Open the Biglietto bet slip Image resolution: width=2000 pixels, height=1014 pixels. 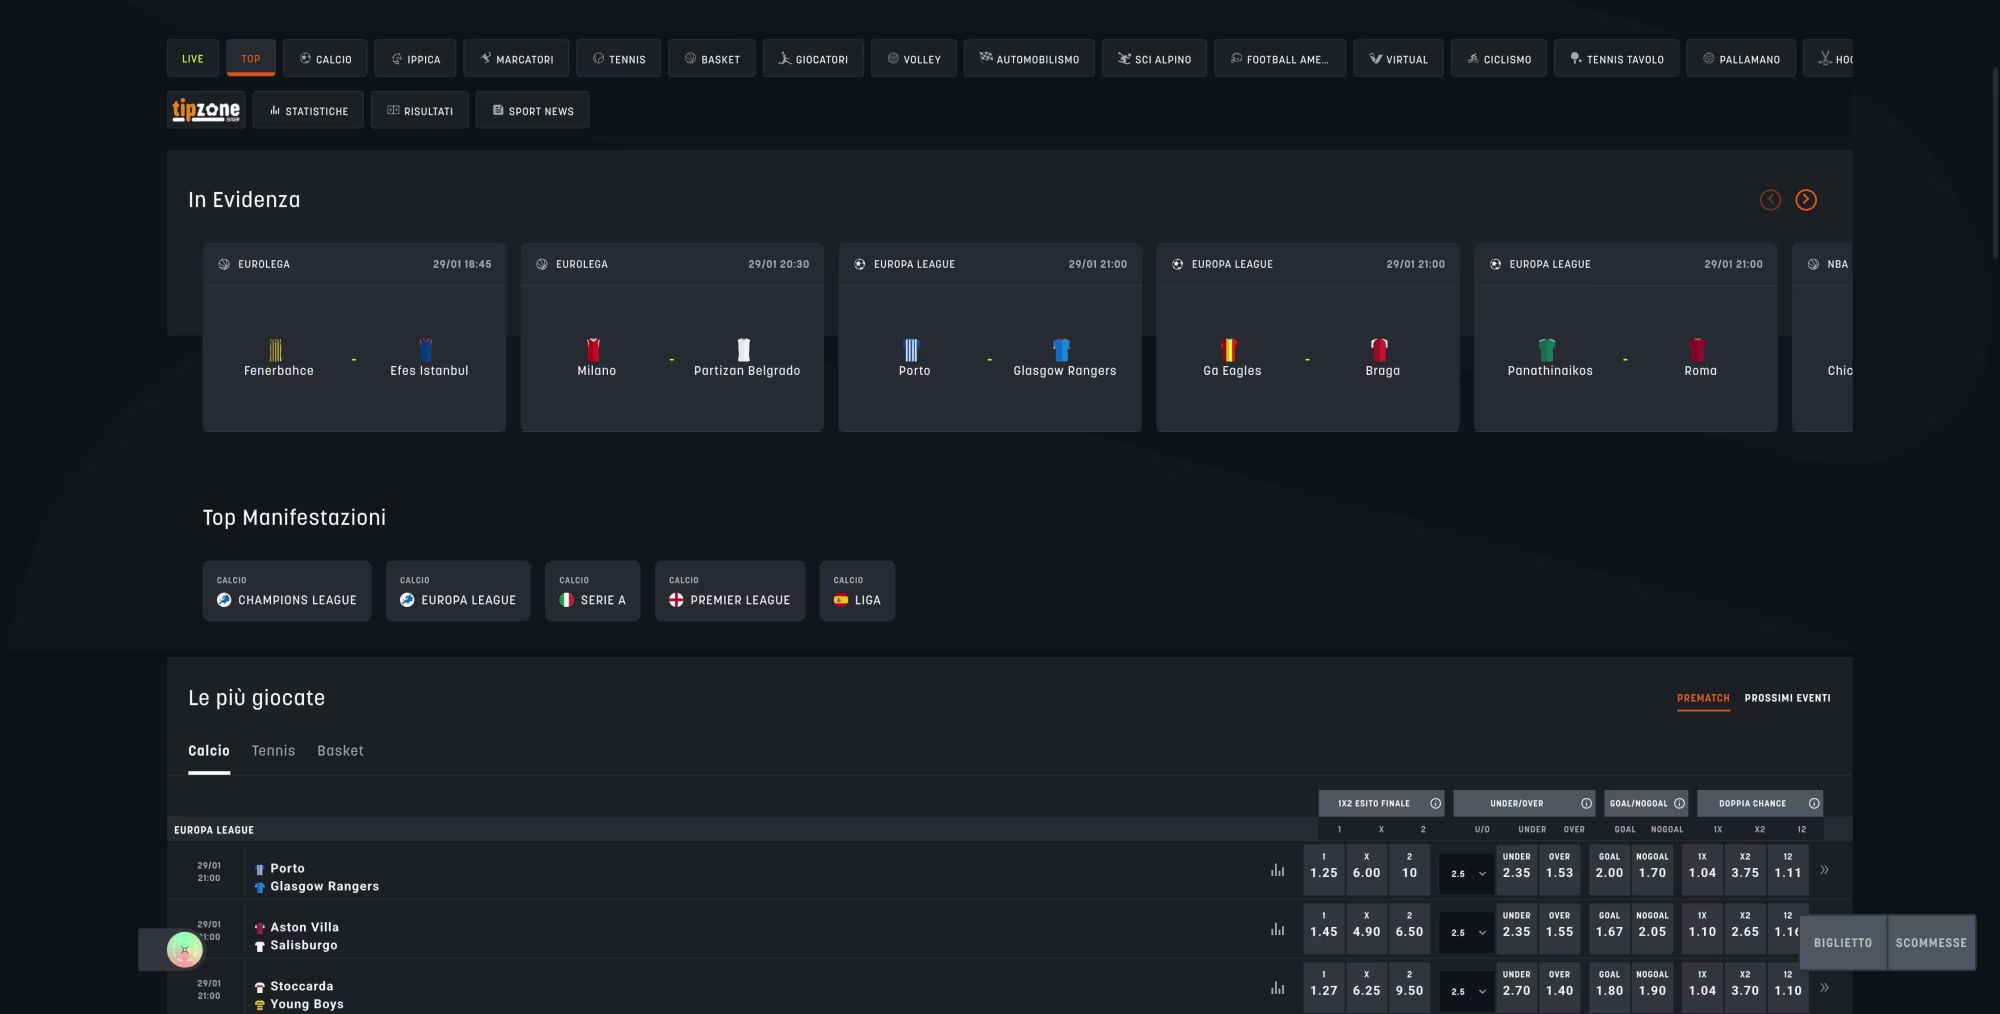(x=1843, y=943)
